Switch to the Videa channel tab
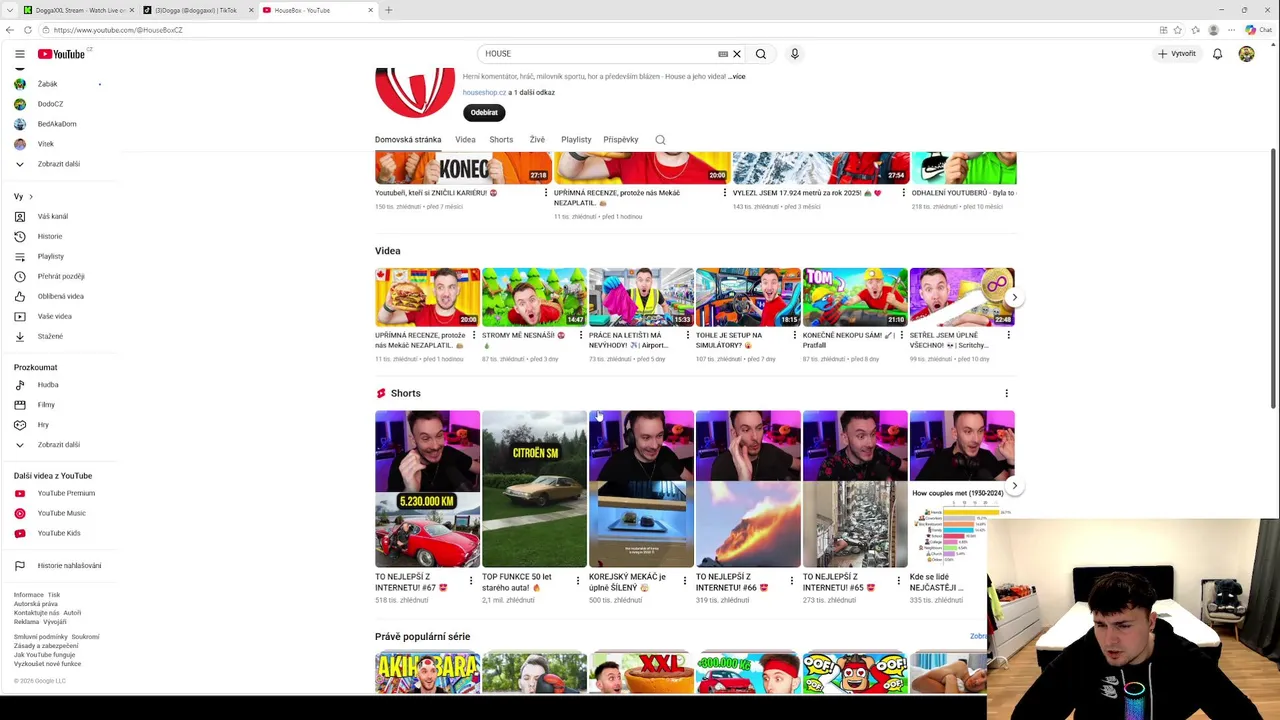This screenshot has width=1280, height=720. [x=465, y=140]
